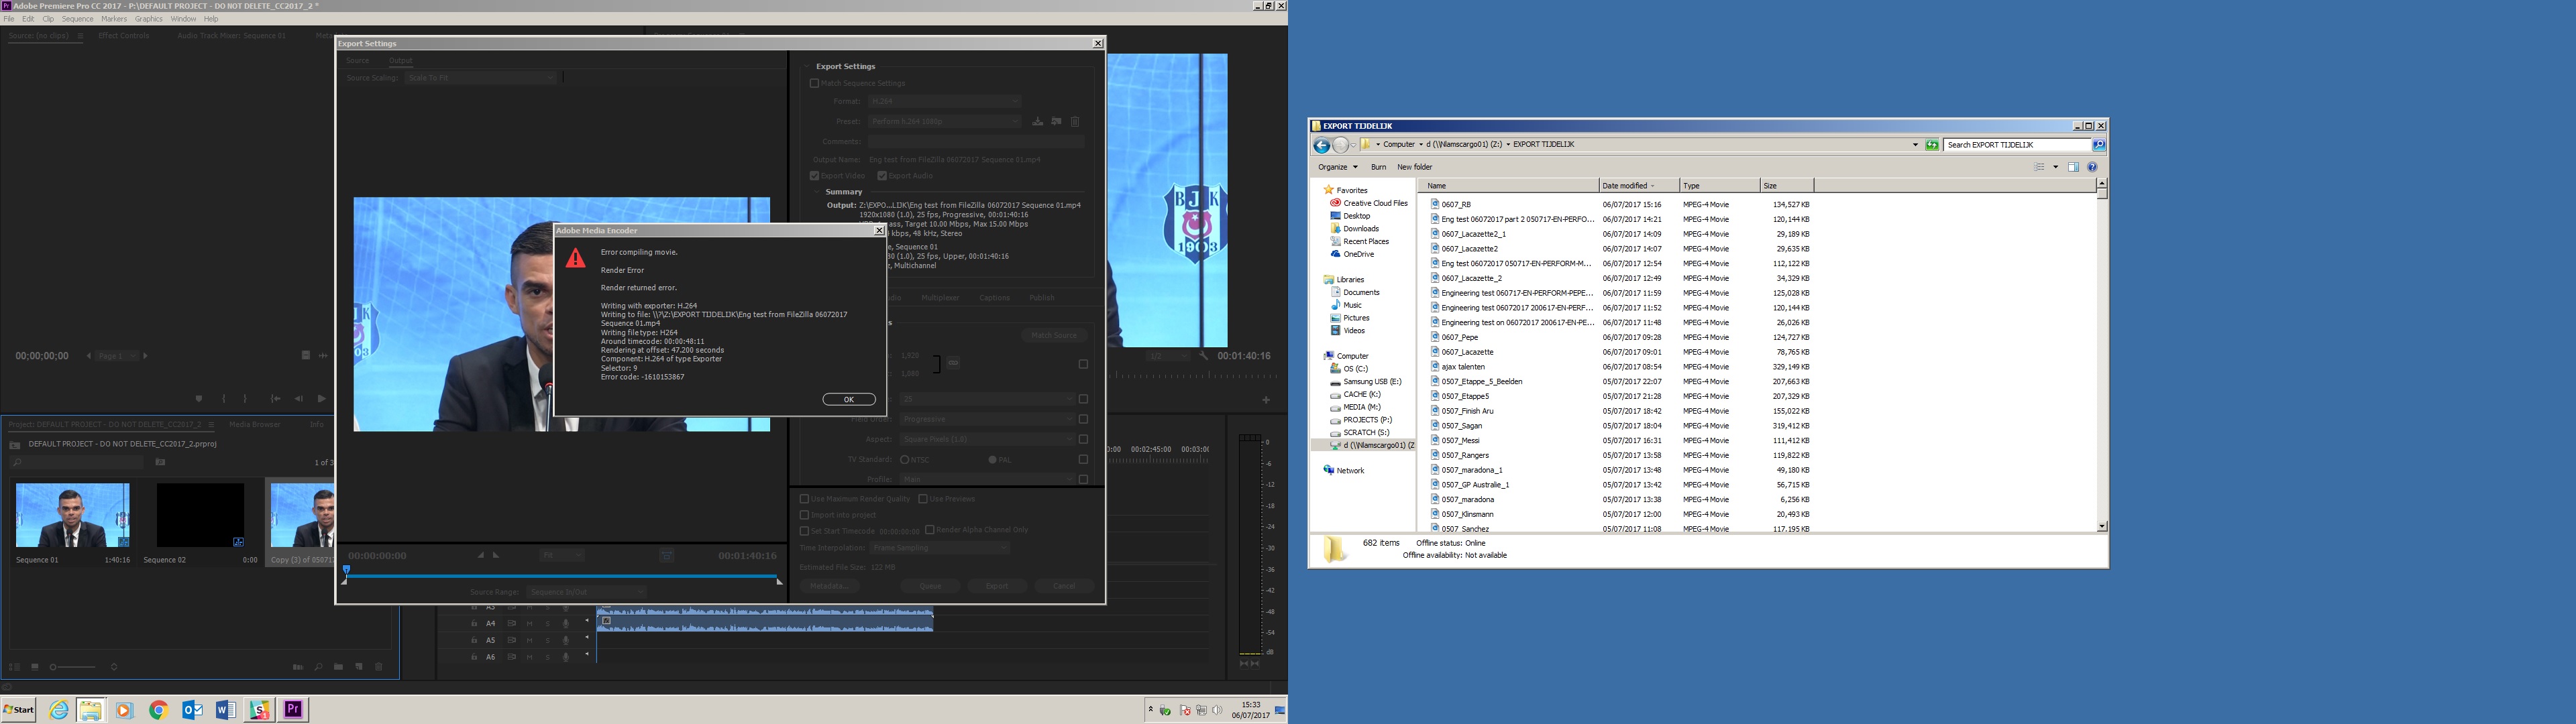Image resolution: width=2576 pixels, height=724 pixels.
Task: Uncheck the Export Audio checkbox
Action: point(882,176)
